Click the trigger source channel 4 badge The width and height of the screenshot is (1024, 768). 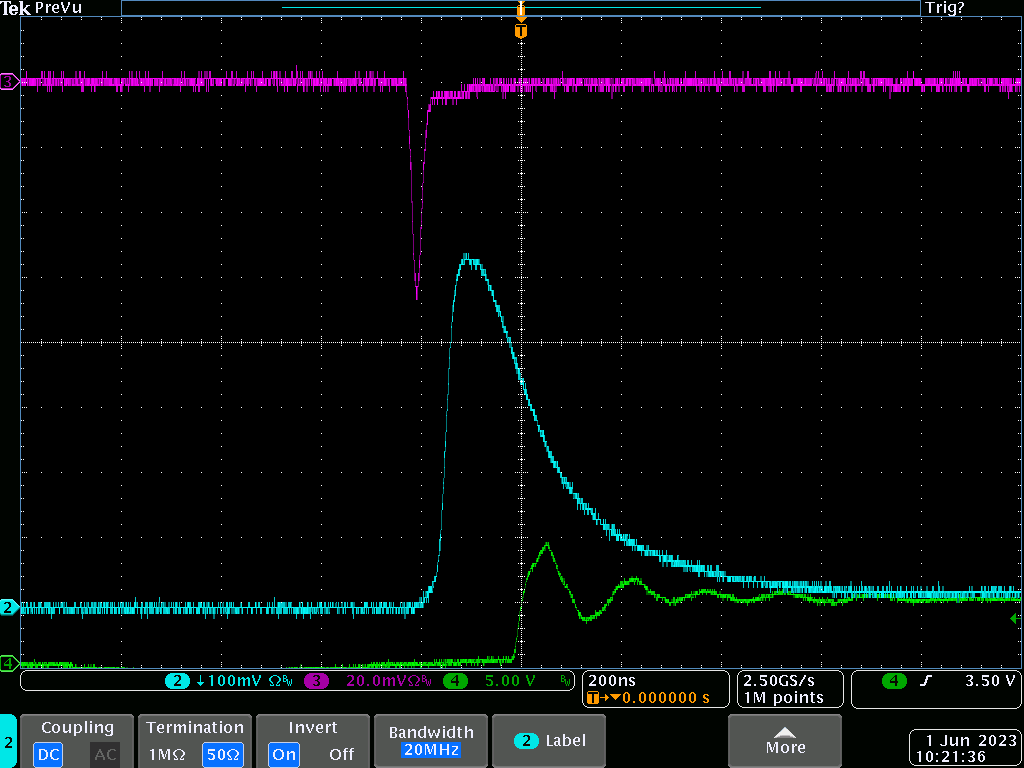[893, 681]
